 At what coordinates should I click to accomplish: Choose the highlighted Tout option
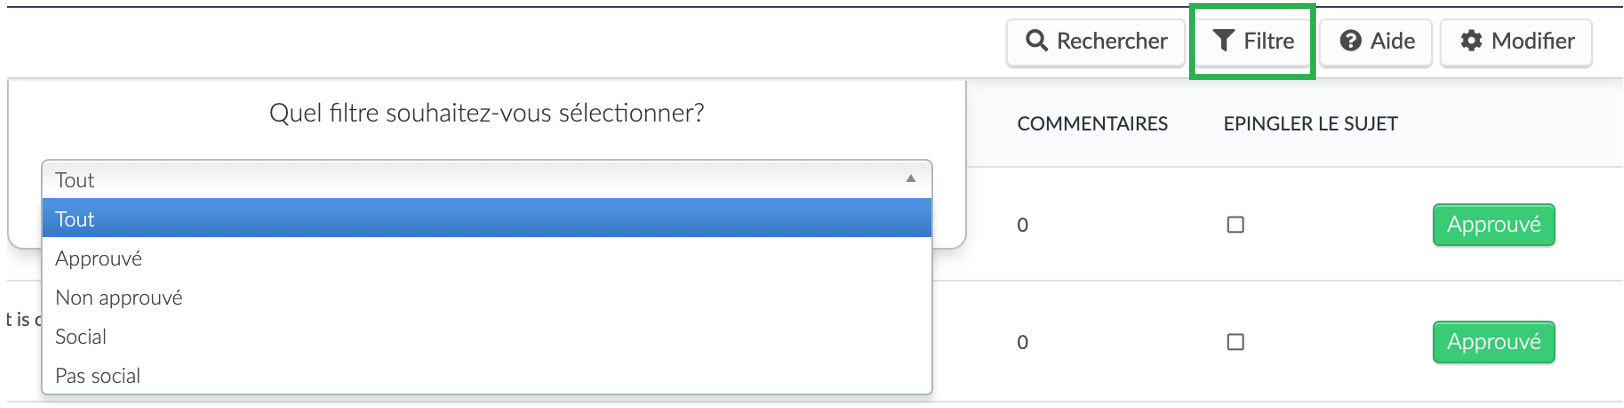pyautogui.click(x=487, y=218)
